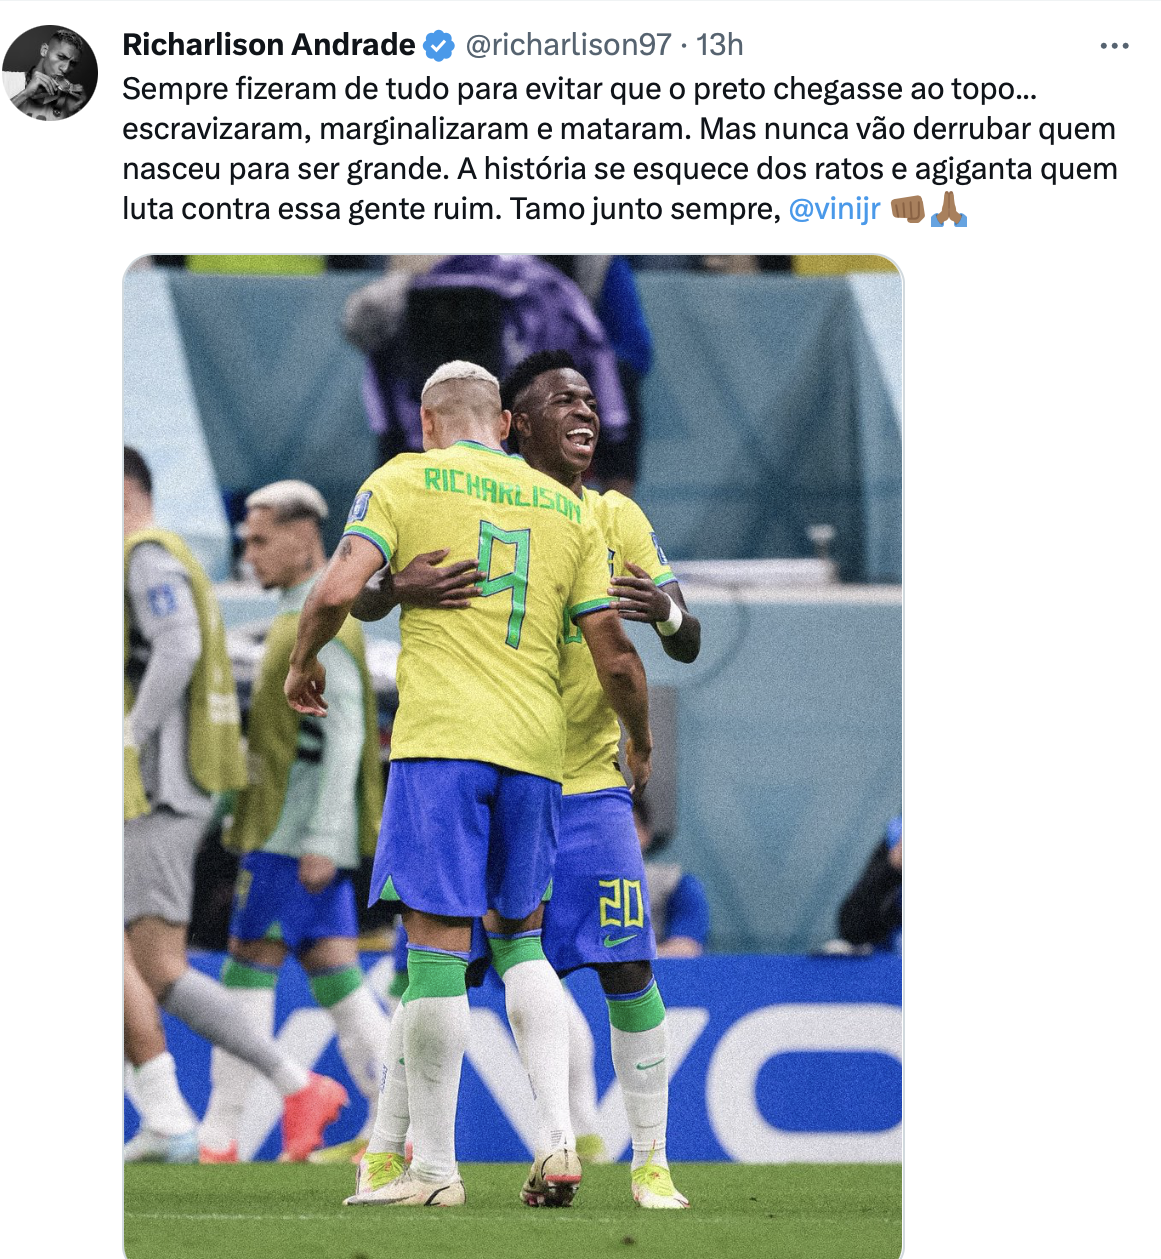Viewport: 1161px width, 1259px height.
Task: Click the phrase 'Tamo junto sempre'
Action: tap(644, 209)
